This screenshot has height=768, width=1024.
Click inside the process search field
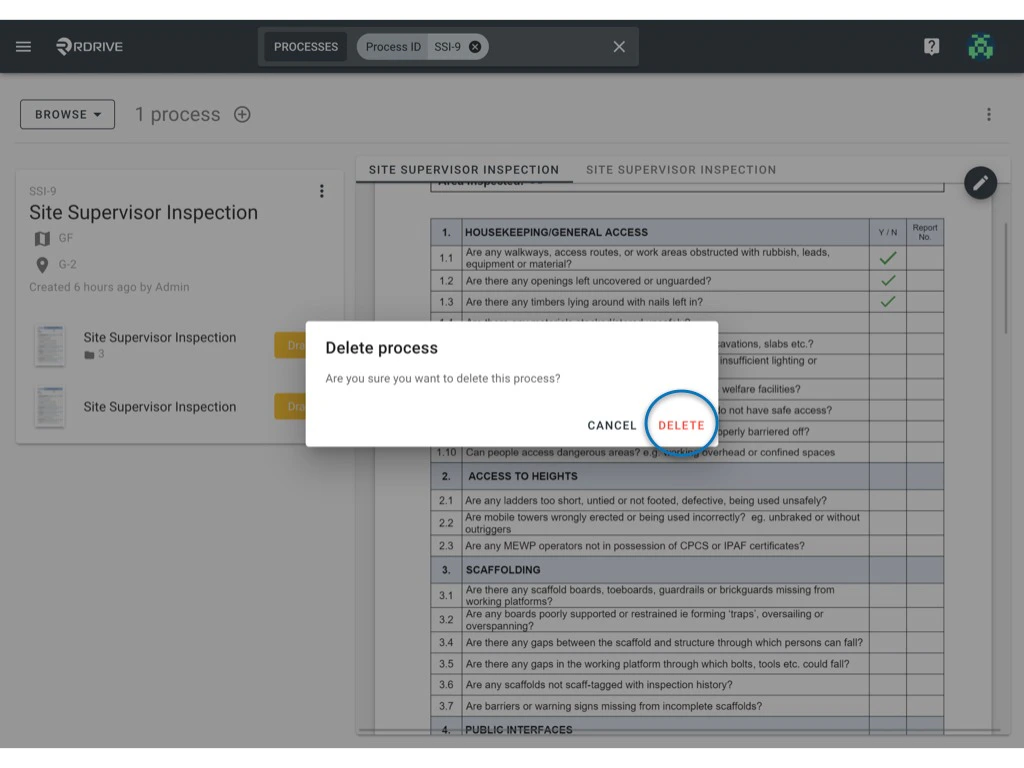[x=545, y=46]
